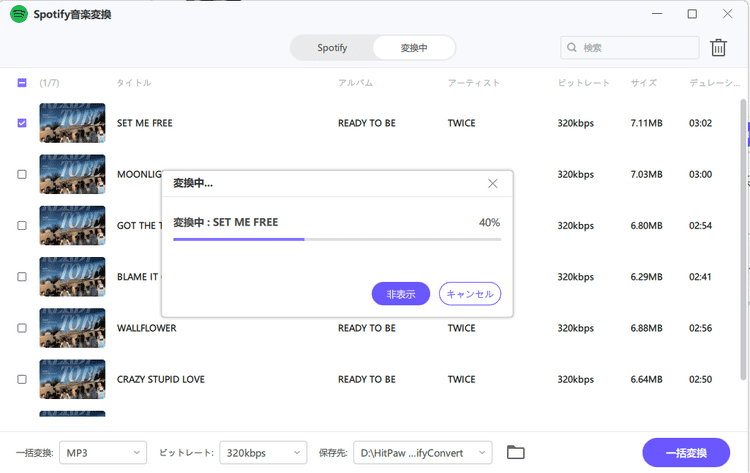Click the 03:00 duration value
This screenshot has width=750, height=473.
click(700, 174)
